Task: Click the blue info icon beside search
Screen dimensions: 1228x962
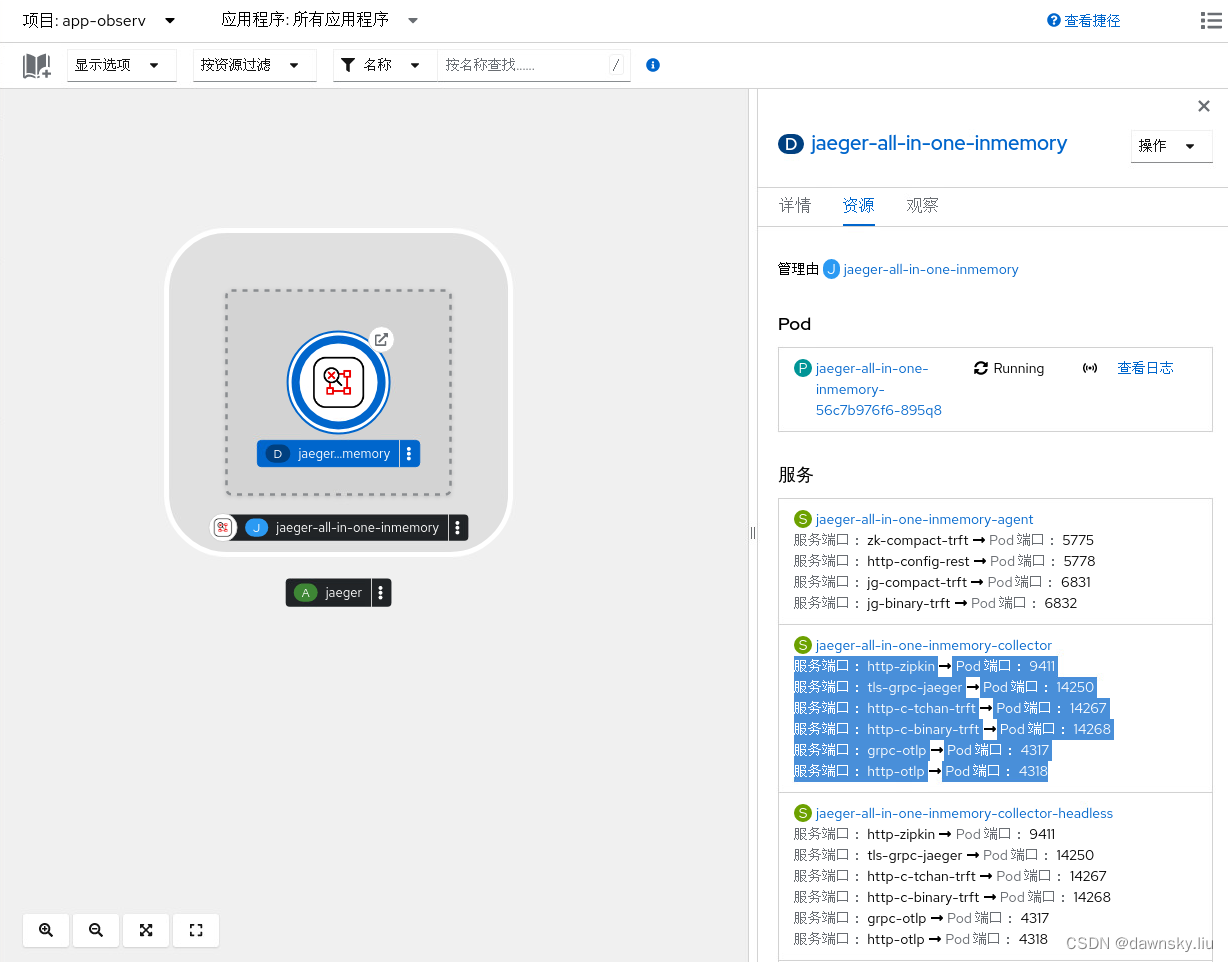Action: tap(653, 65)
